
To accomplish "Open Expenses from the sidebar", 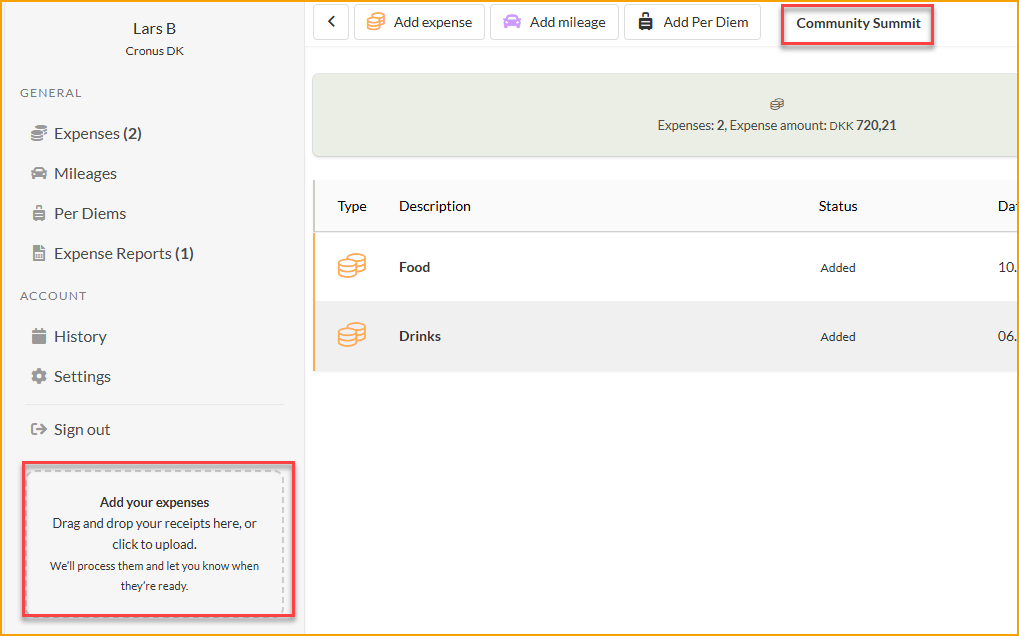I will tap(97, 133).
